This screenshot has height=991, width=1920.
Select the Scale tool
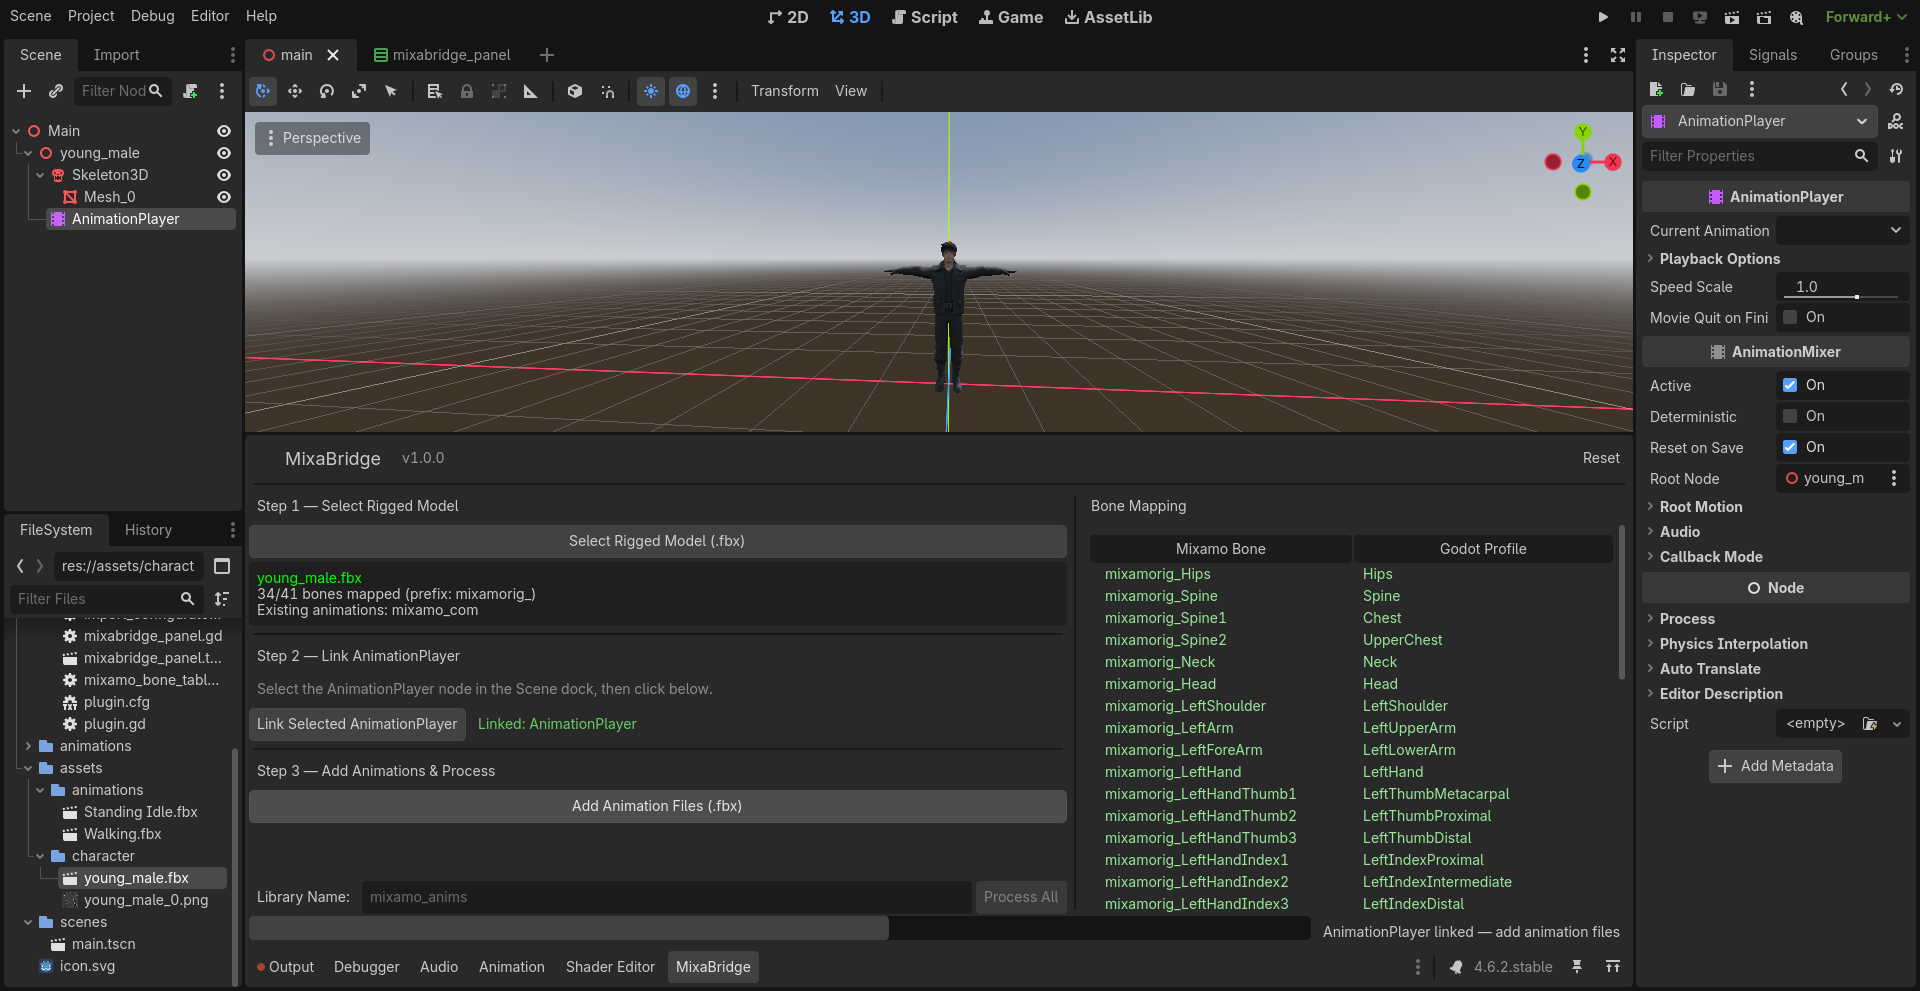[x=359, y=91]
